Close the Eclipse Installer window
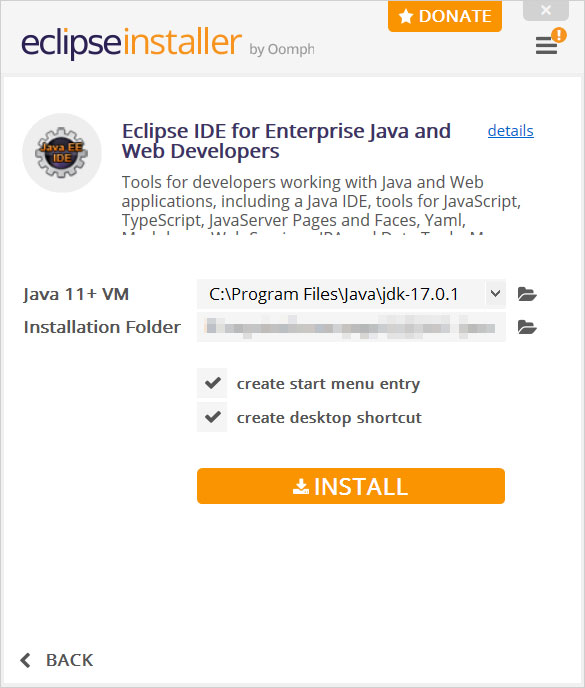 click(546, 11)
